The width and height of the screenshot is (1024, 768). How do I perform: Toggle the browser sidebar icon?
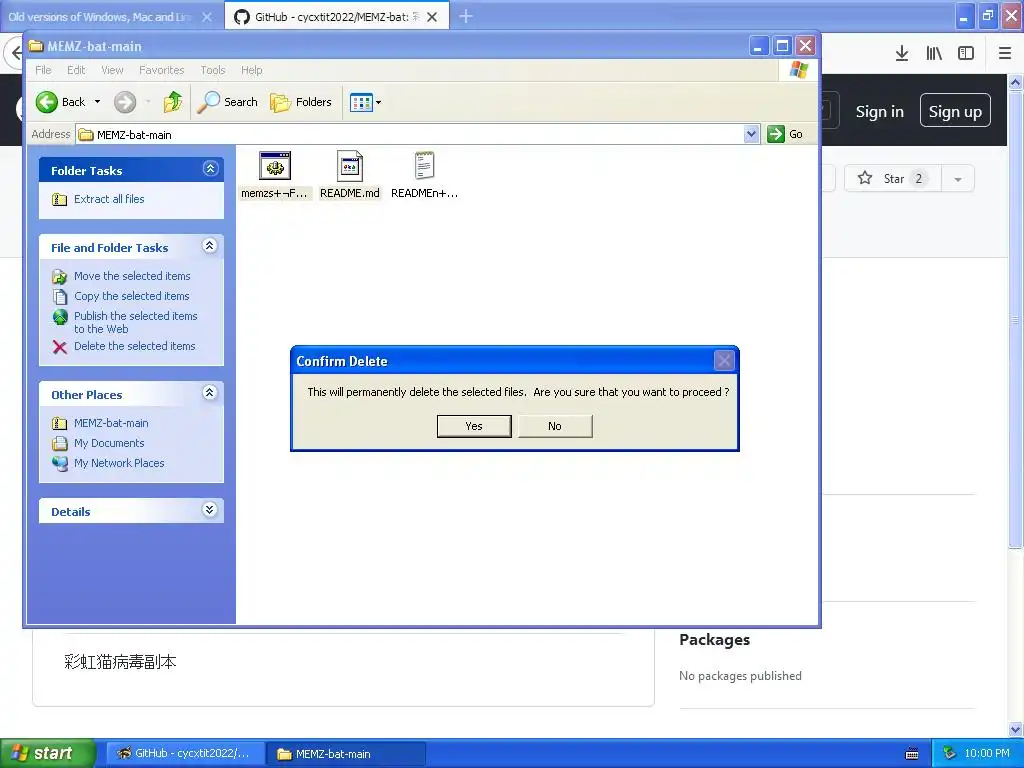point(966,54)
